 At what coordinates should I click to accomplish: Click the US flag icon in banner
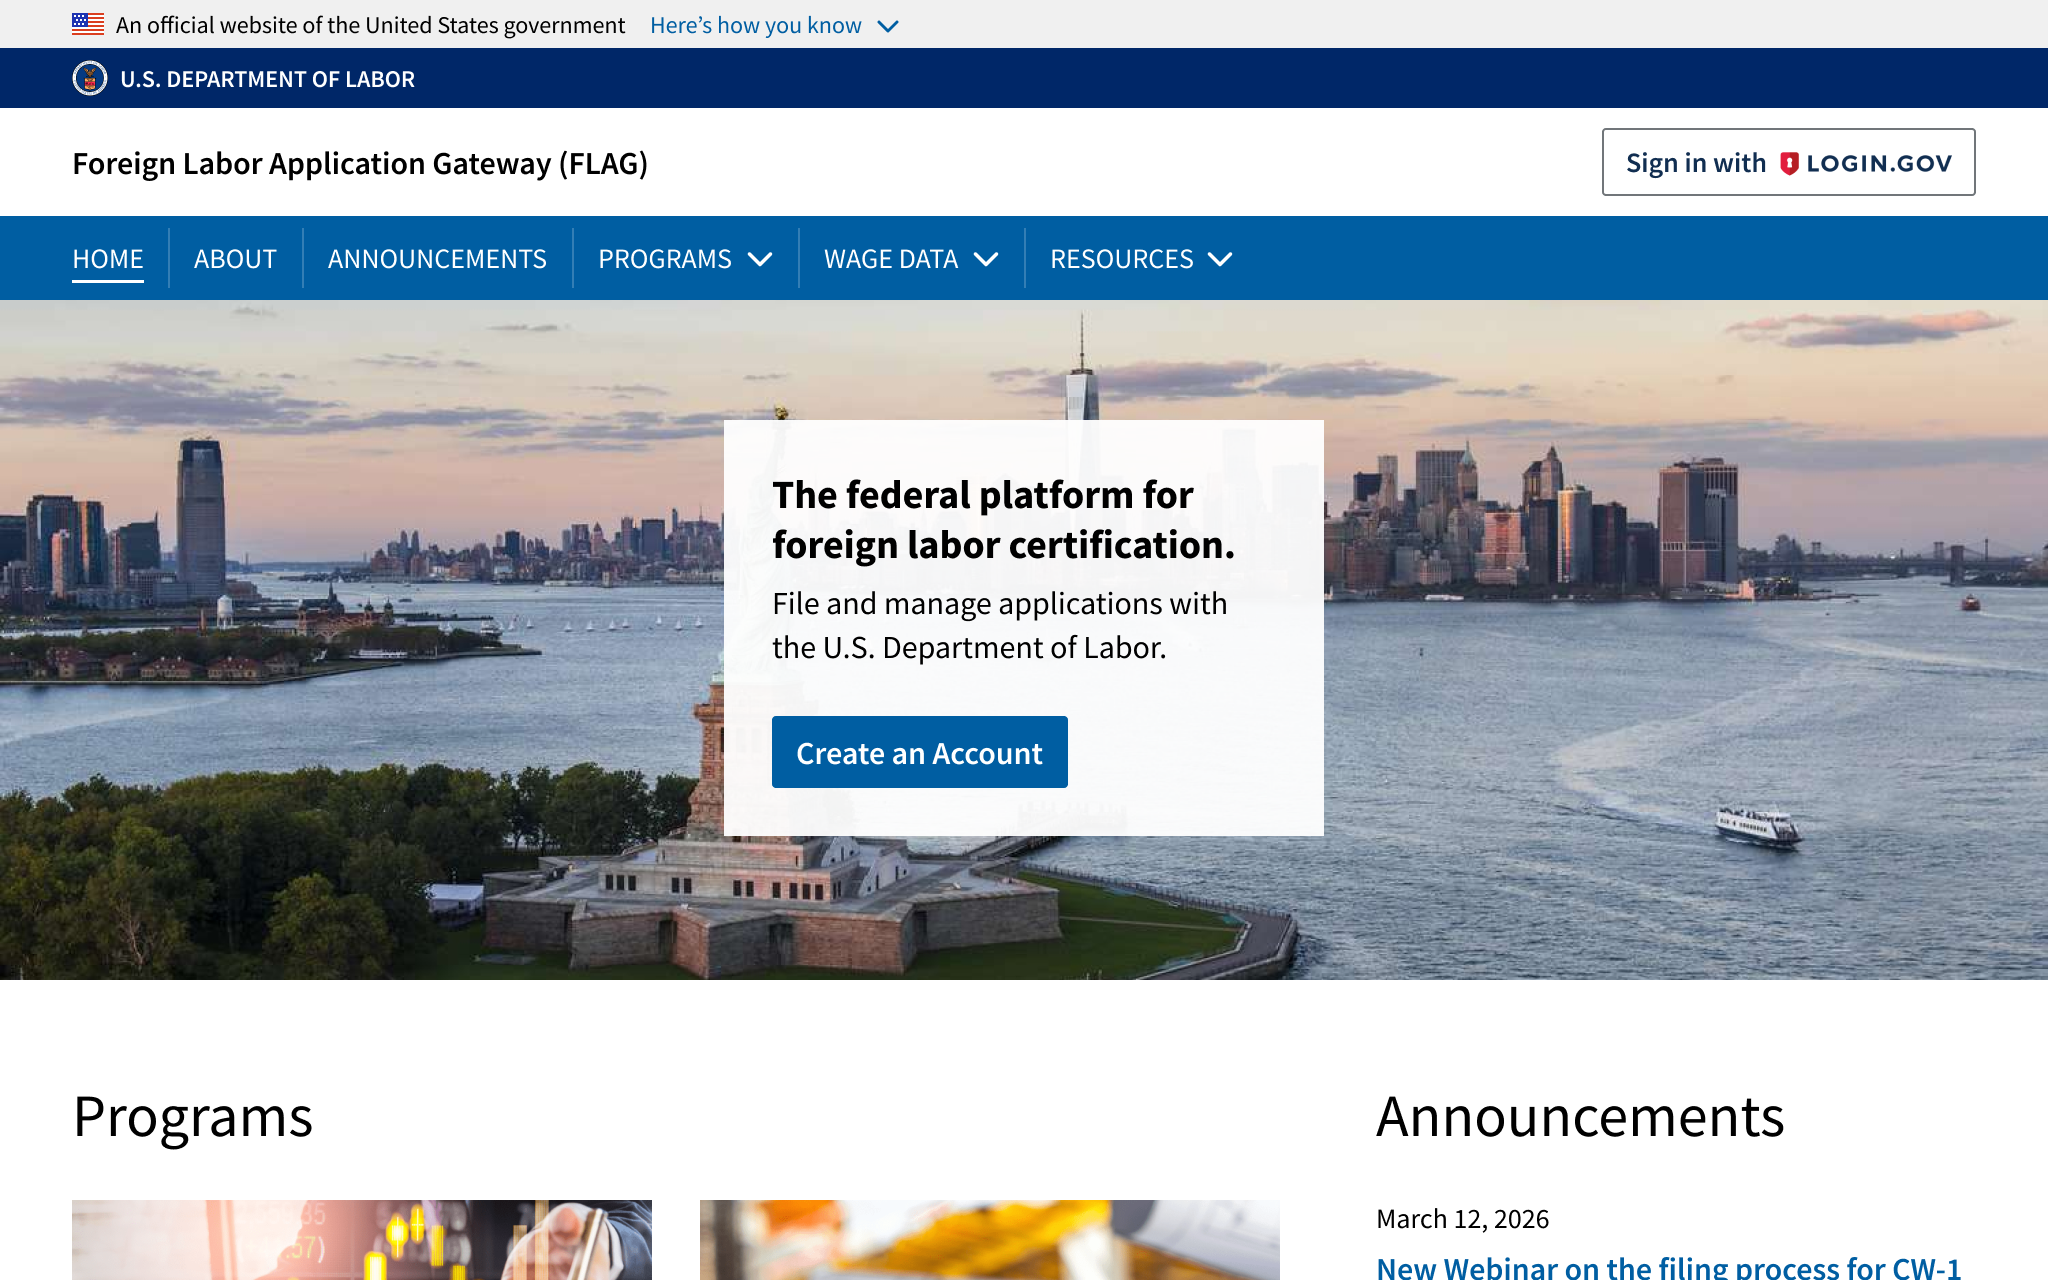[88, 24]
